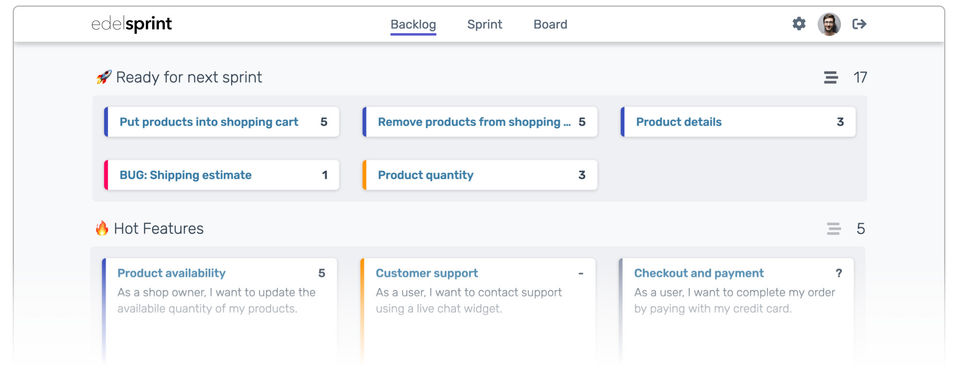Open the 'Put products into shopping cart' story
This screenshot has height=384, width=960.
pyautogui.click(x=222, y=122)
